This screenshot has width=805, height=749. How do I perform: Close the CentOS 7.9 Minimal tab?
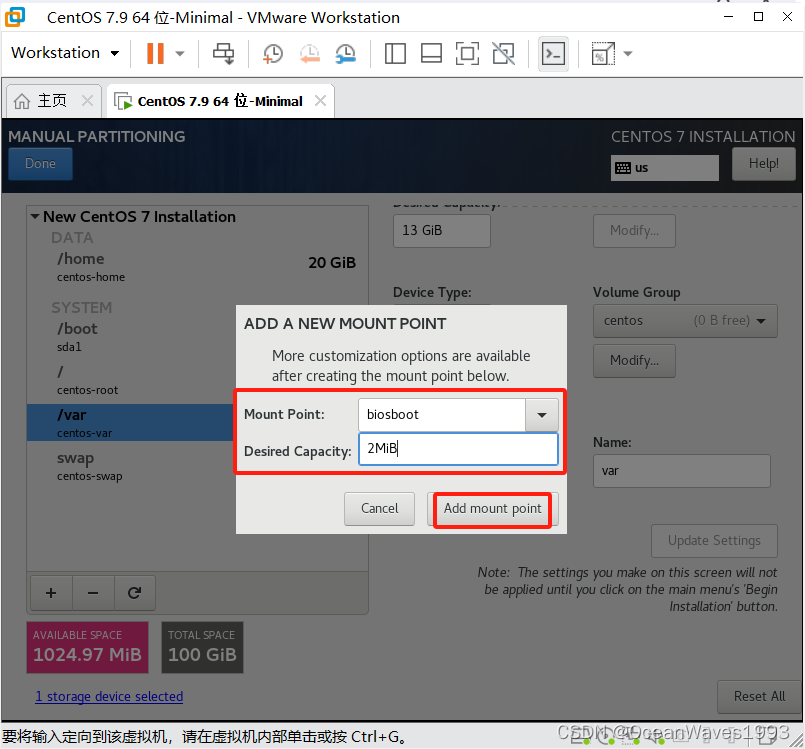click(320, 101)
